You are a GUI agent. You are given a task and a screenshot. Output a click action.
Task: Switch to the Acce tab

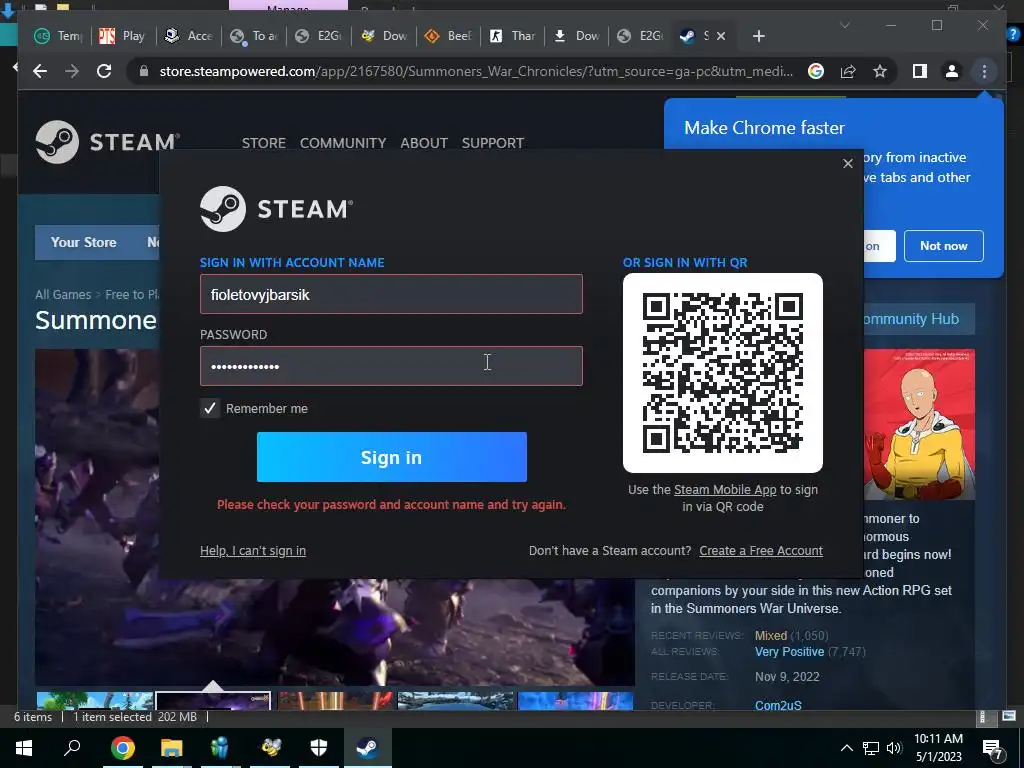tap(187, 36)
